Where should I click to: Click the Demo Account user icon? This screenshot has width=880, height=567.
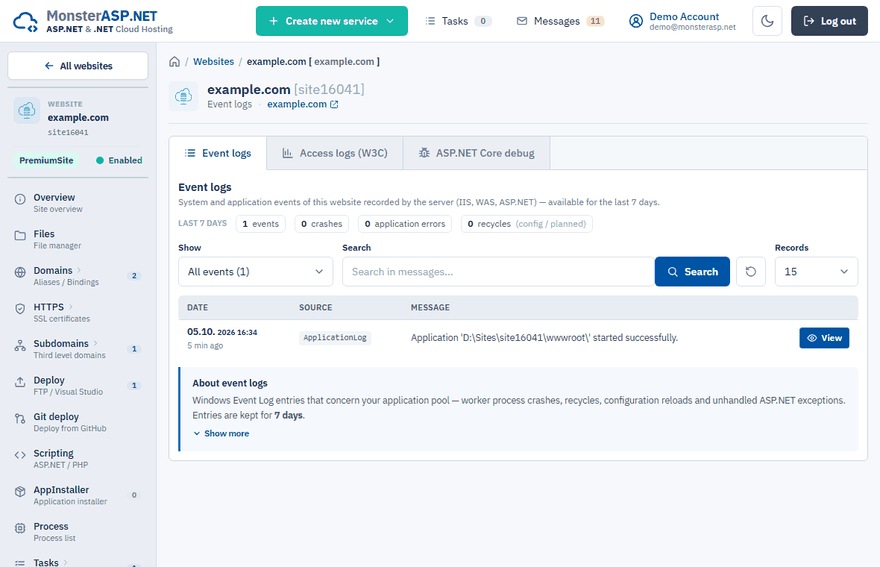pyautogui.click(x=635, y=21)
